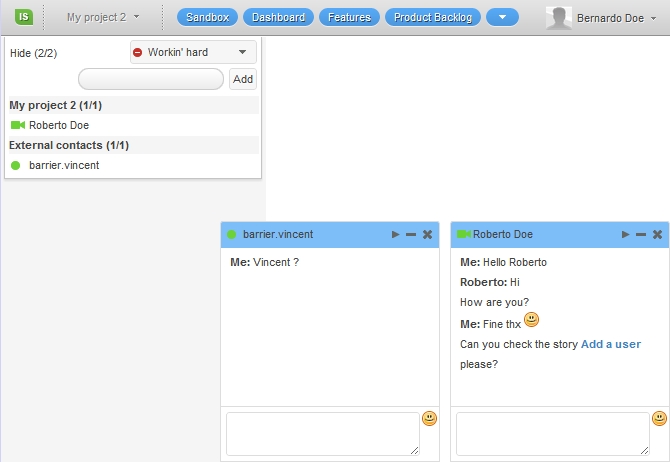
Task: Click barrier.vincent chat window title
Action: (x=278, y=234)
